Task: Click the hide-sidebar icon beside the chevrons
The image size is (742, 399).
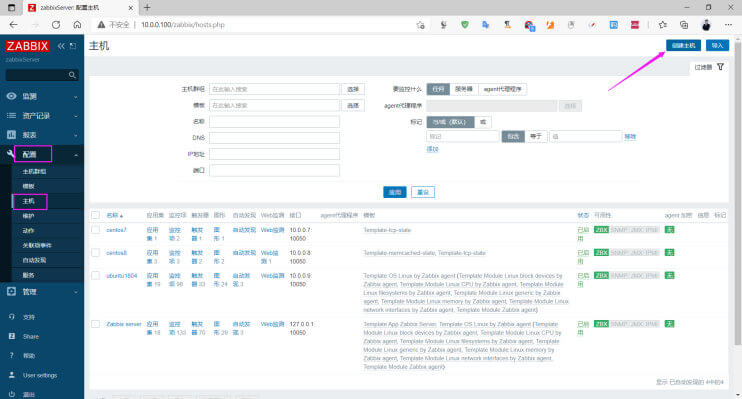Action: click(73, 46)
